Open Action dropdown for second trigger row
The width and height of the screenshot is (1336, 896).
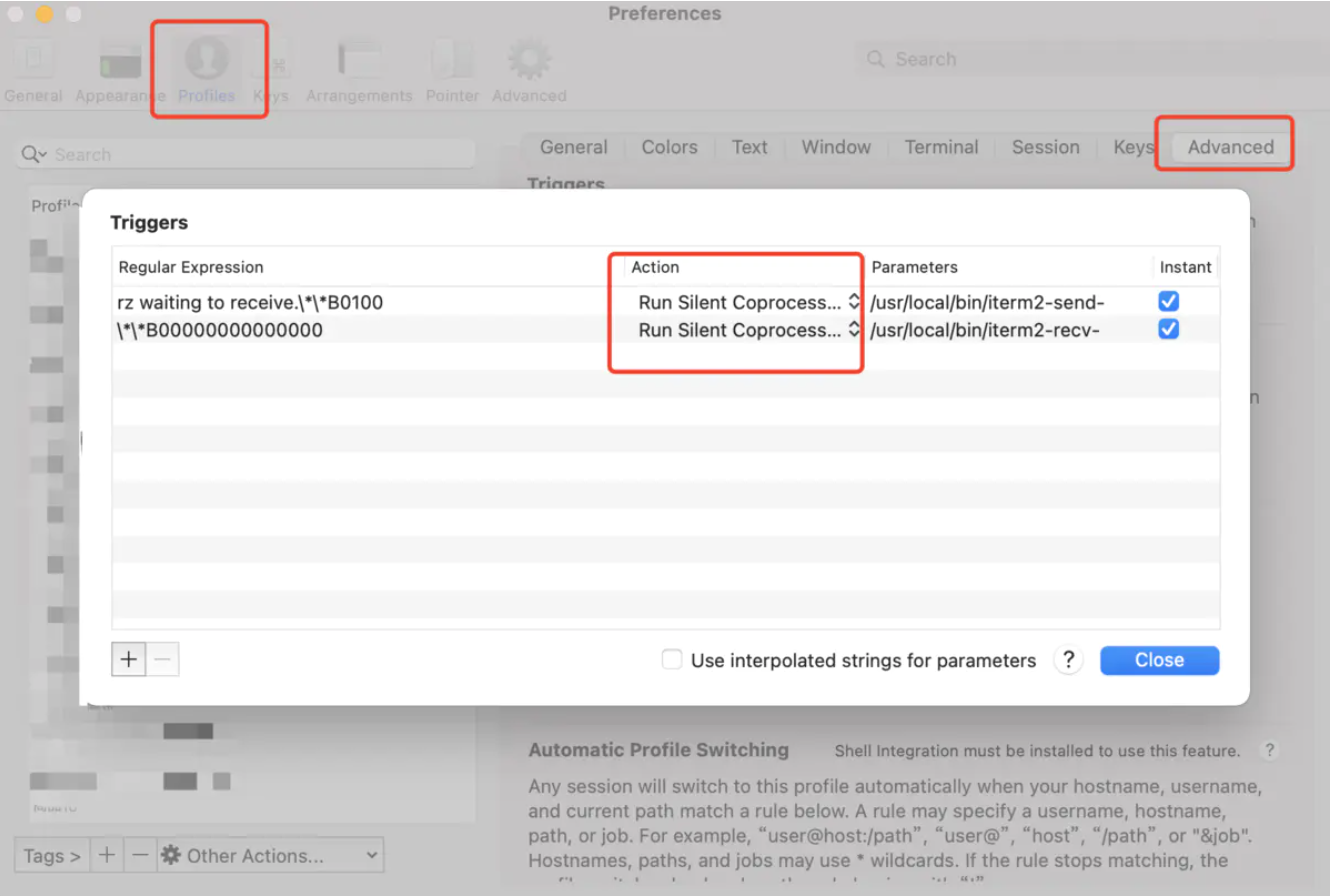pos(749,330)
